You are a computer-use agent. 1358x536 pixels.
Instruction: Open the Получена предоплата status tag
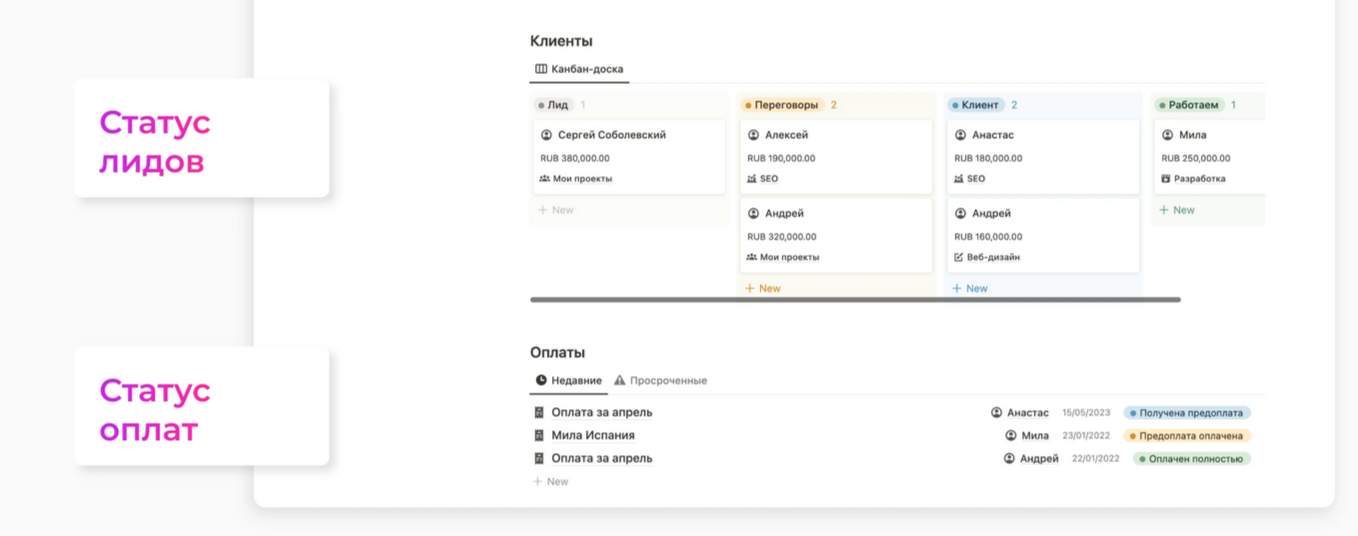click(1187, 413)
